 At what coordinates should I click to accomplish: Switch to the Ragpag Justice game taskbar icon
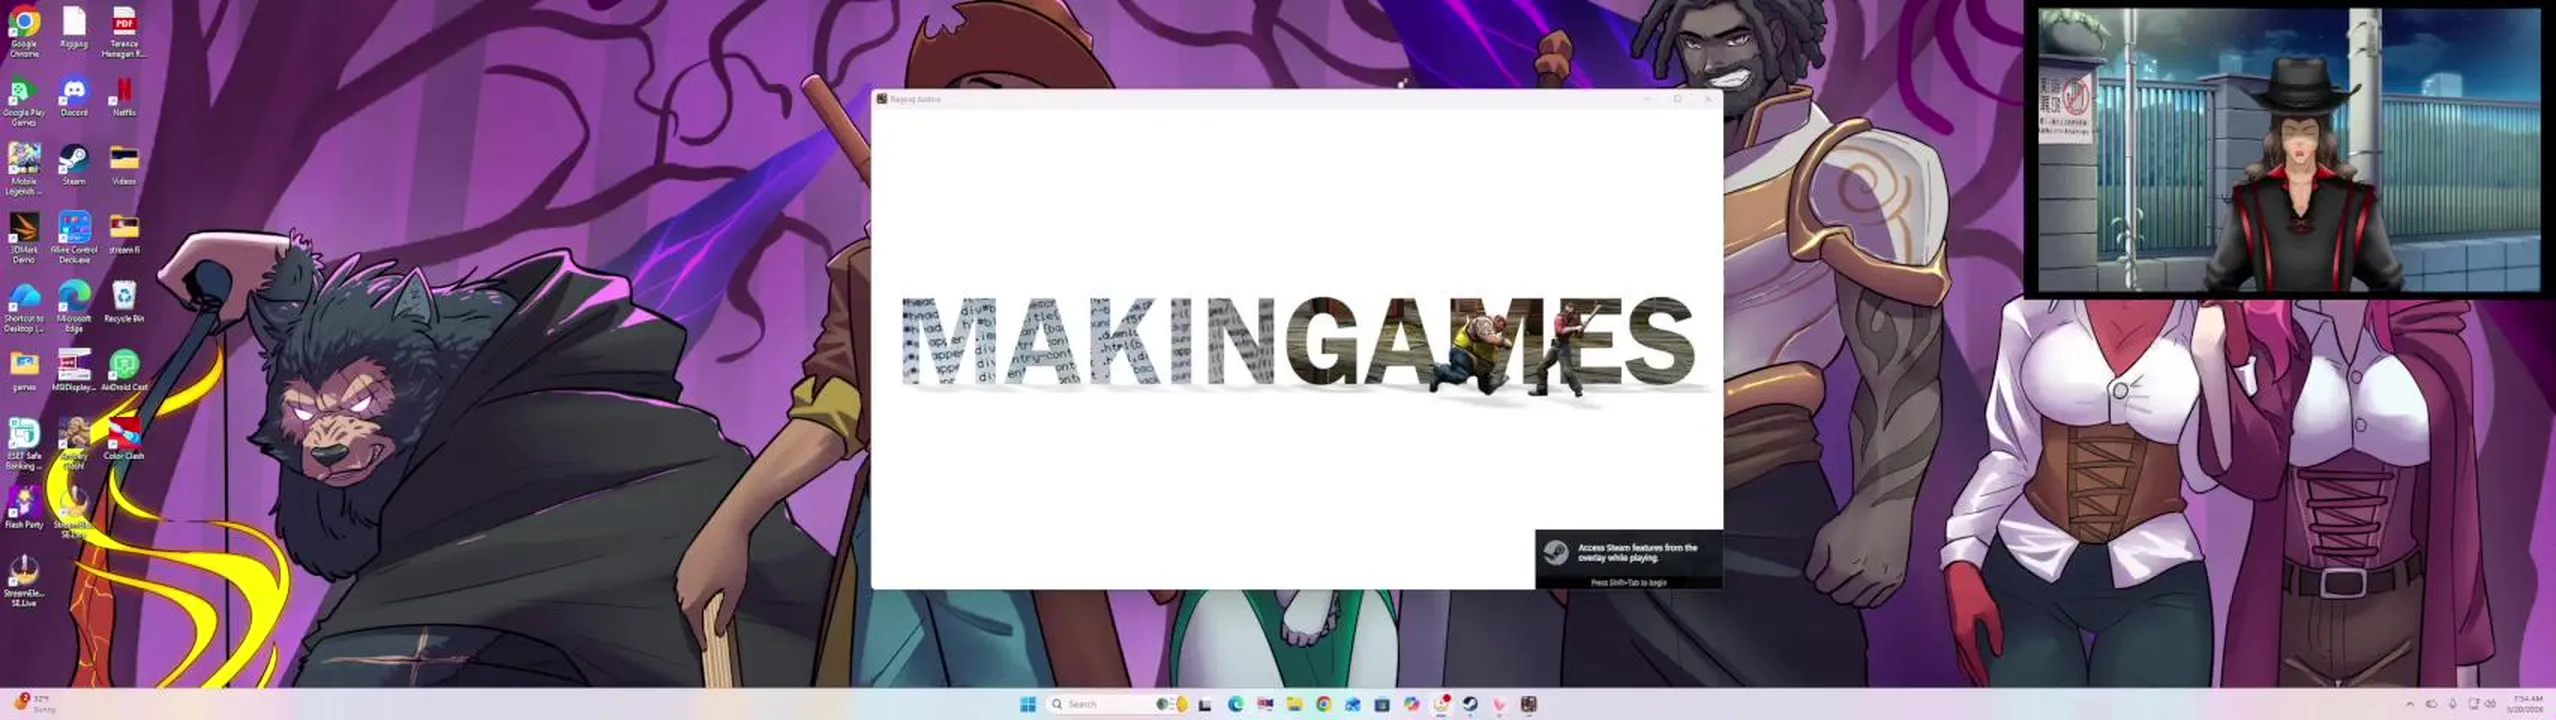[1528, 704]
